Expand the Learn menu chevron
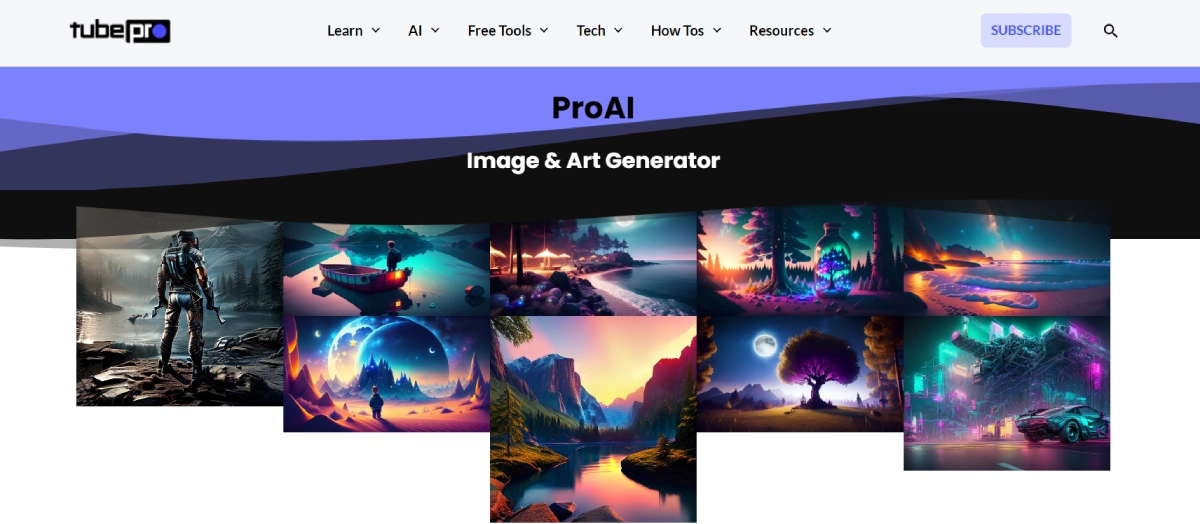The image size is (1200, 524). pos(376,31)
